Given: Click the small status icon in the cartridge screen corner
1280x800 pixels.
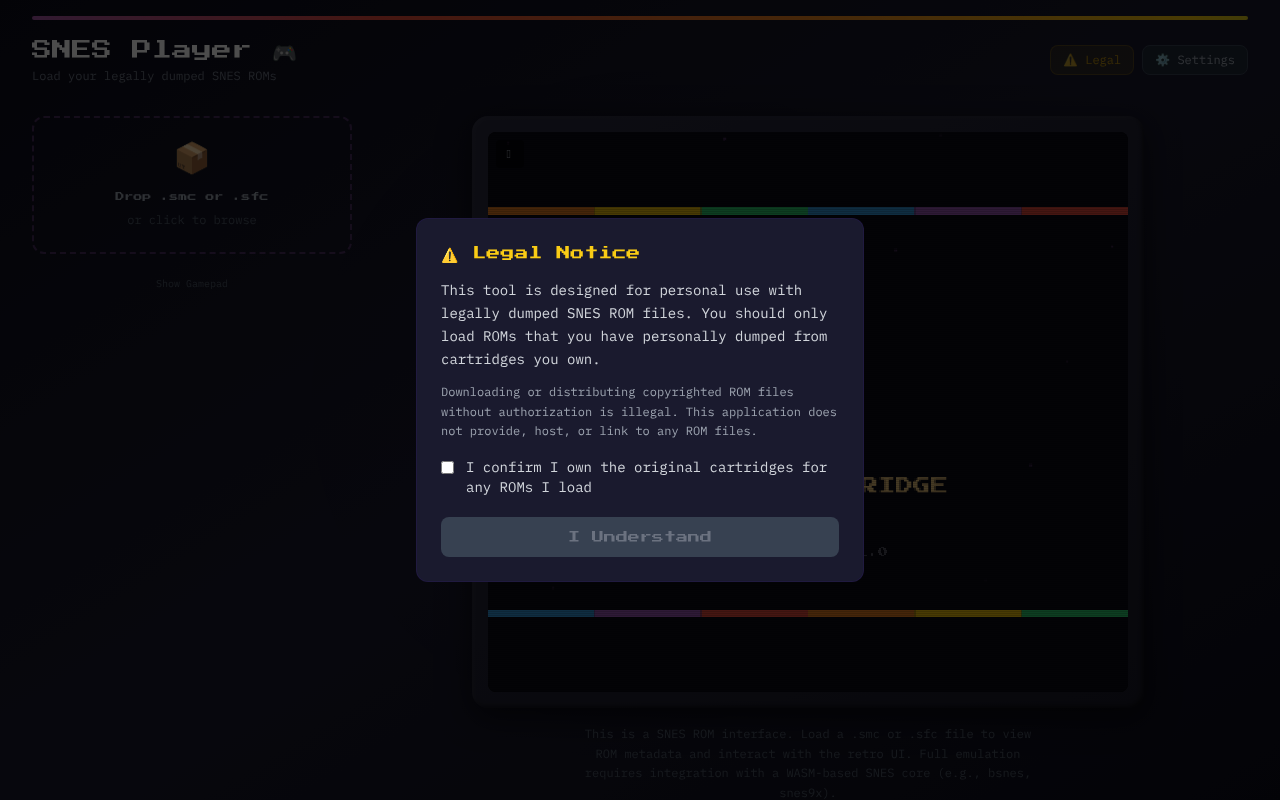Looking at the screenshot, I should (x=508, y=154).
